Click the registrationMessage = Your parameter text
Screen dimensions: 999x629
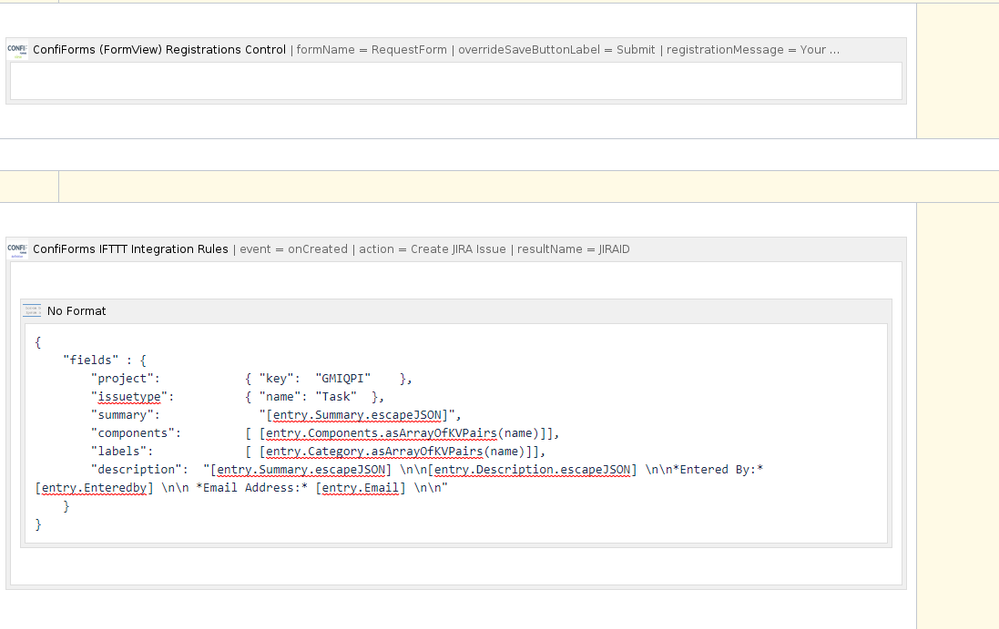[752, 50]
